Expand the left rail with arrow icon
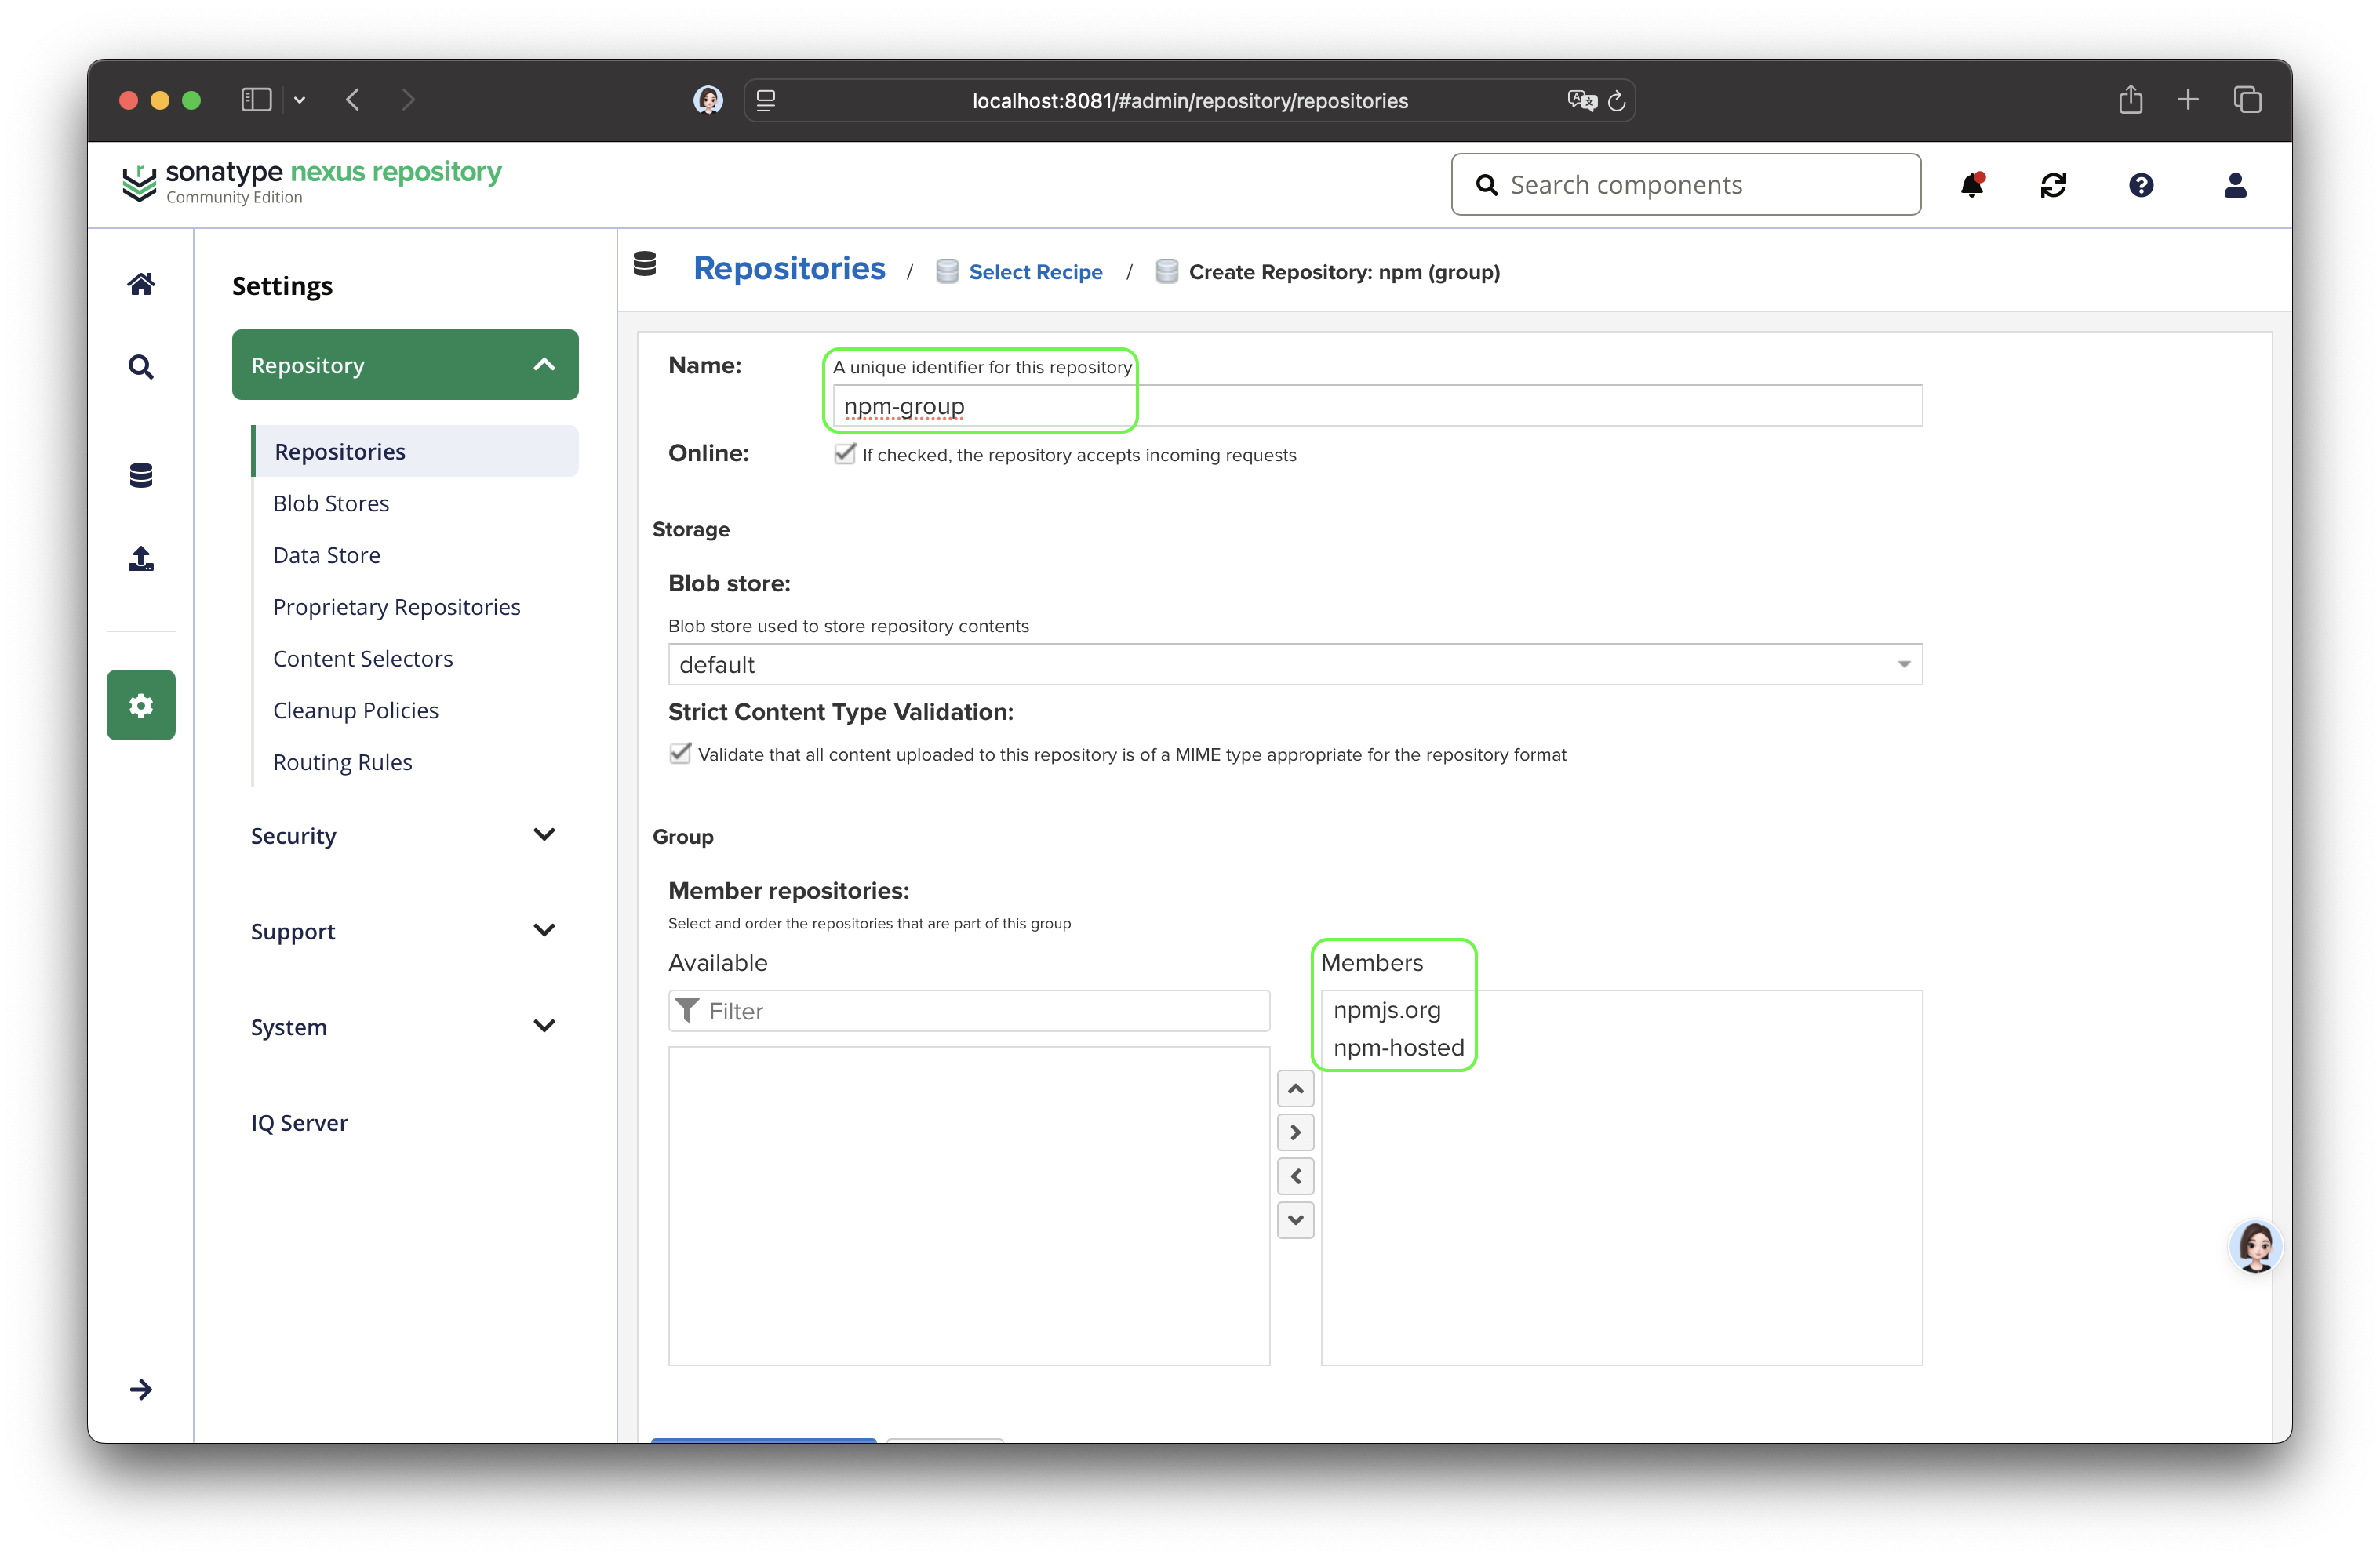2380x1559 pixels. (141, 1389)
